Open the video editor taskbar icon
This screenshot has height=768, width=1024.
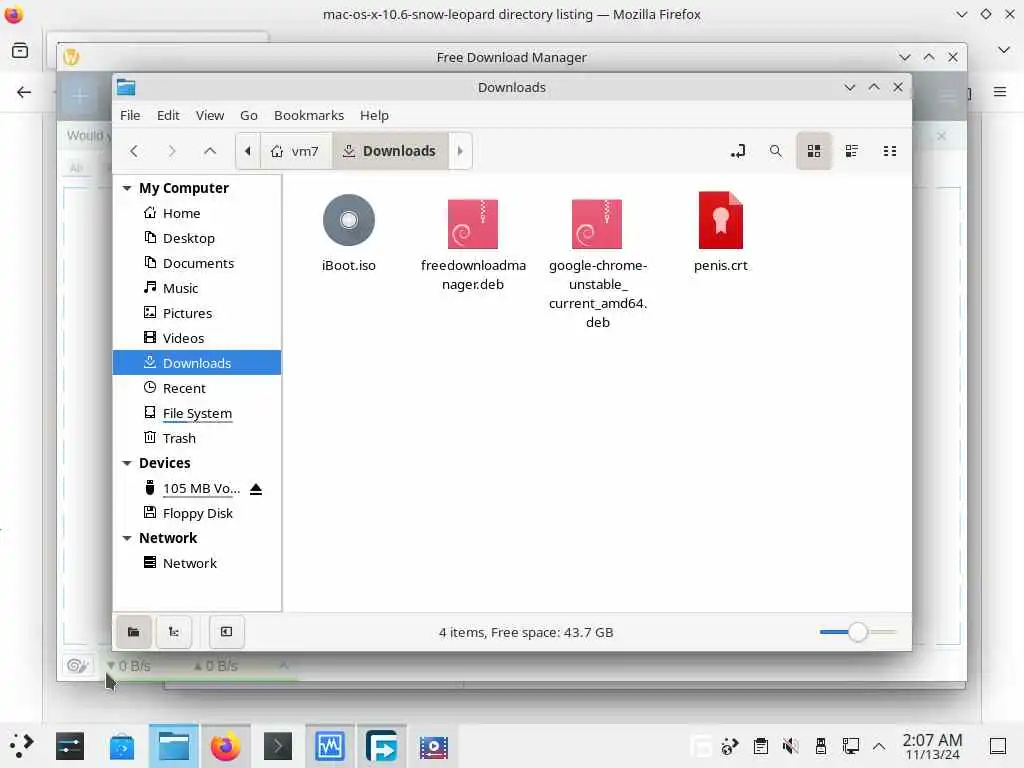click(x=434, y=746)
